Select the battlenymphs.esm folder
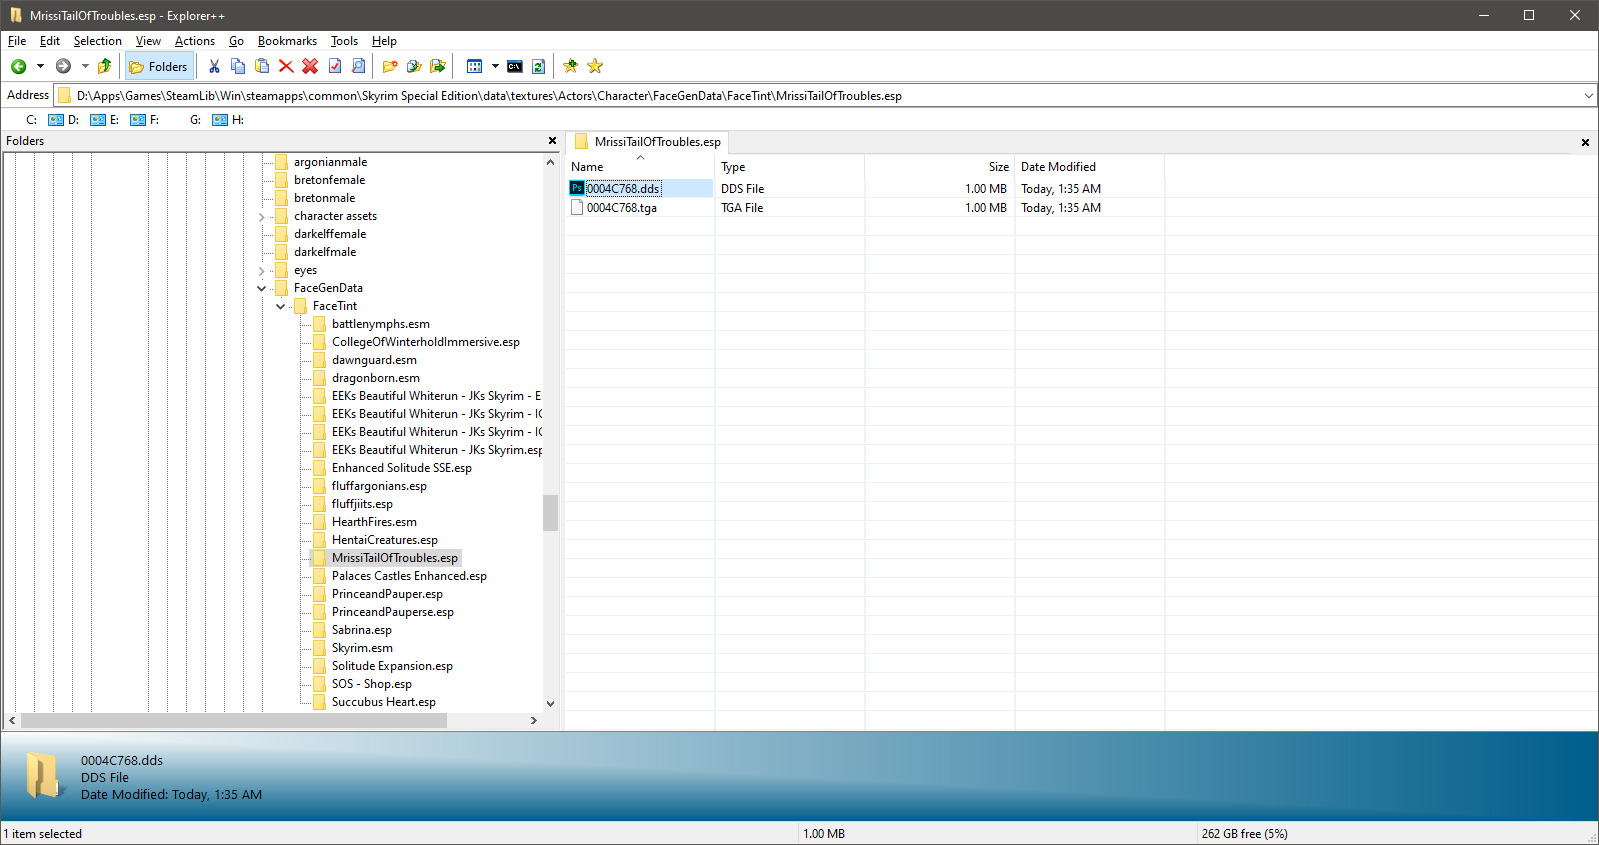The image size is (1599, 845). [381, 324]
